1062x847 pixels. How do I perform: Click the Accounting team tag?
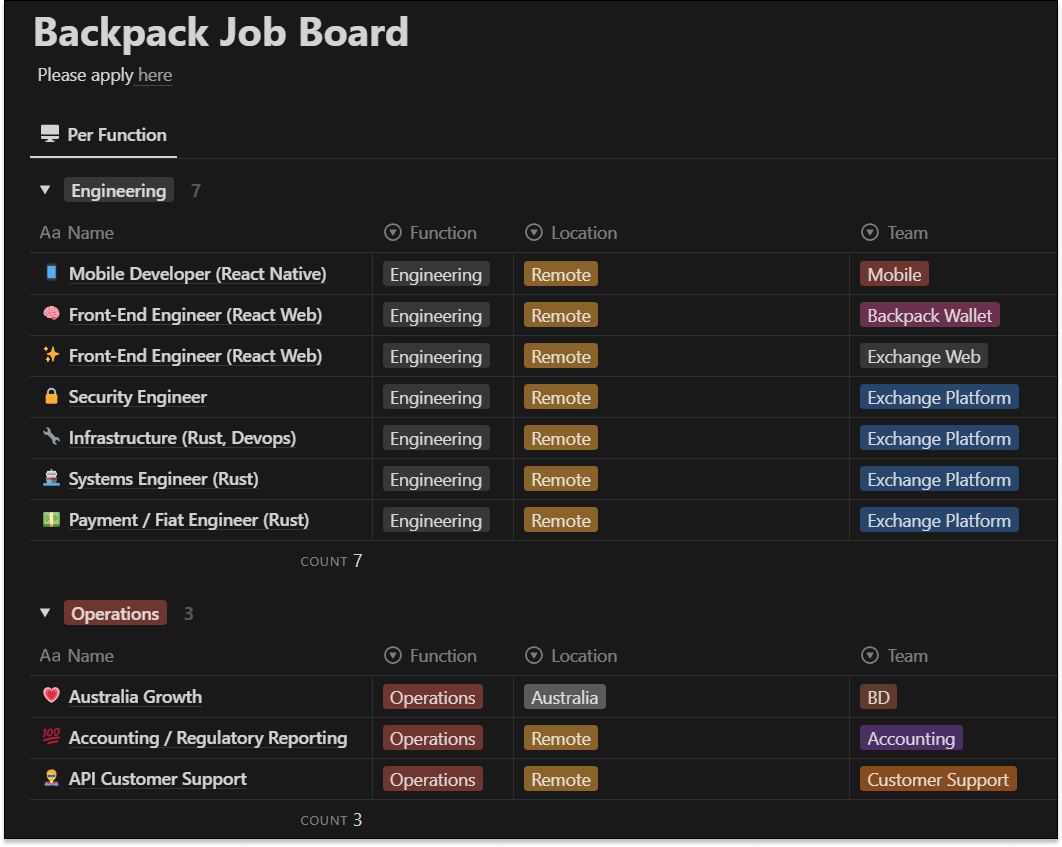tap(911, 739)
